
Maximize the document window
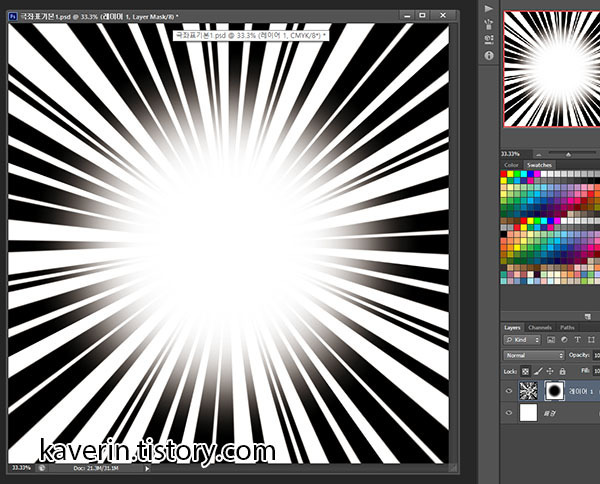[422, 16]
